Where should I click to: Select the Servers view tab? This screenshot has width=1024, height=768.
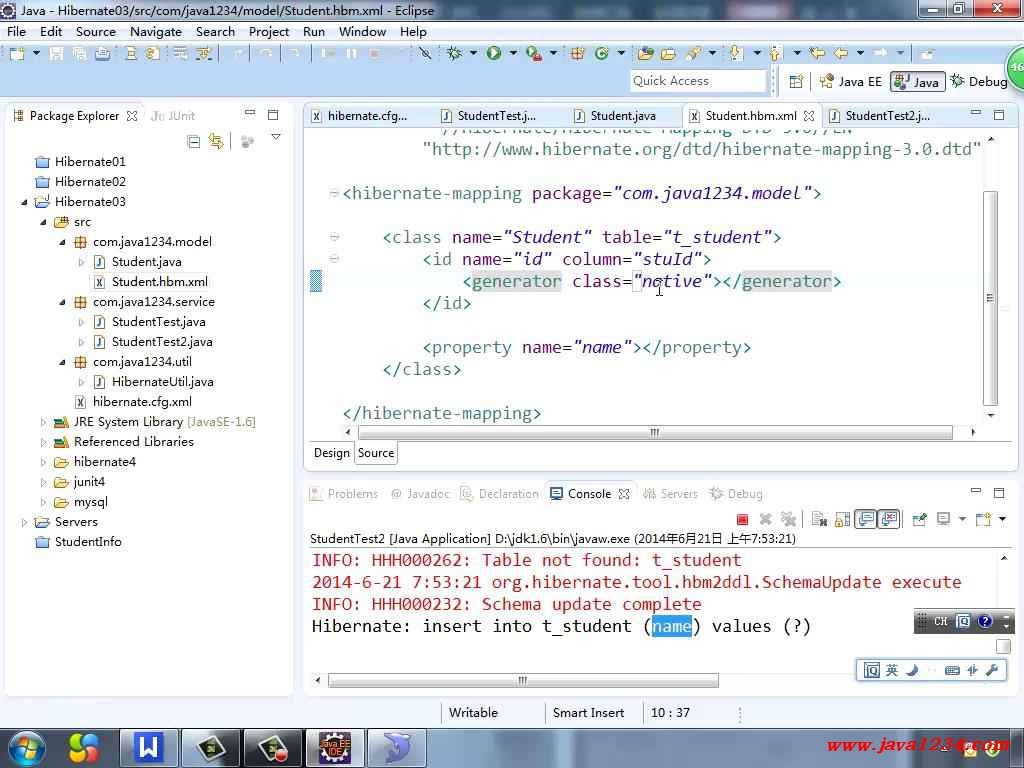pyautogui.click(x=671, y=494)
